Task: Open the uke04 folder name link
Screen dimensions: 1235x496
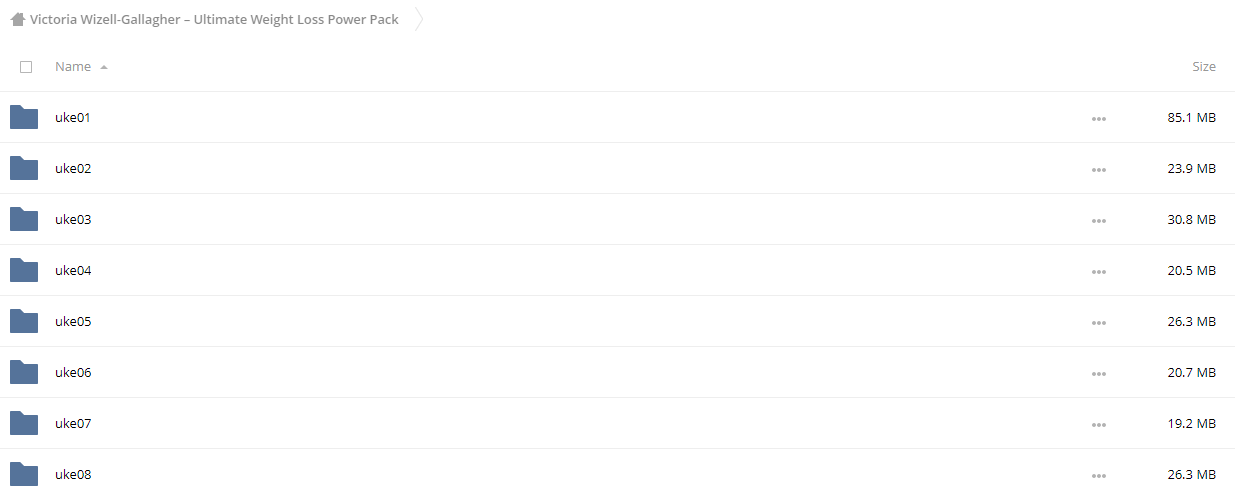Action: pyautogui.click(x=73, y=270)
